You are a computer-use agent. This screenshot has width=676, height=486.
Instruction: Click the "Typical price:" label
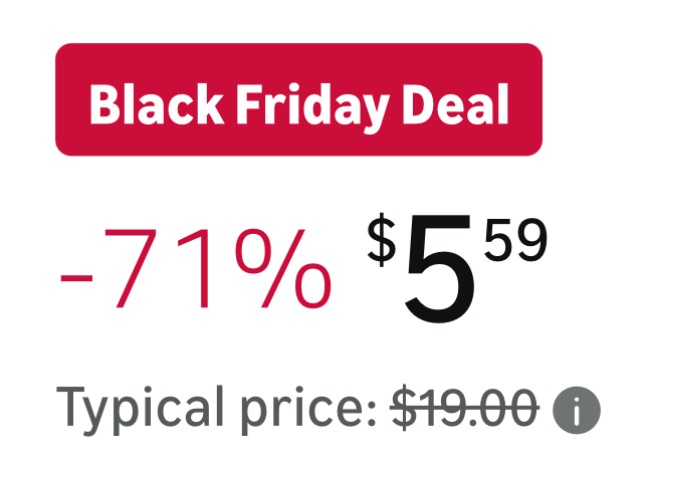[216, 409]
